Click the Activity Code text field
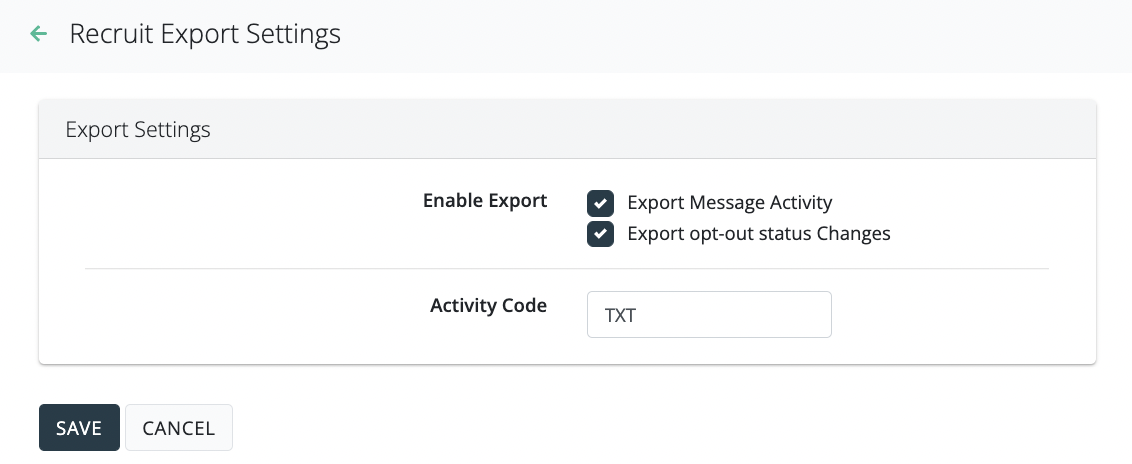Screen dimensions: 1132x464 [x=709, y=315]
